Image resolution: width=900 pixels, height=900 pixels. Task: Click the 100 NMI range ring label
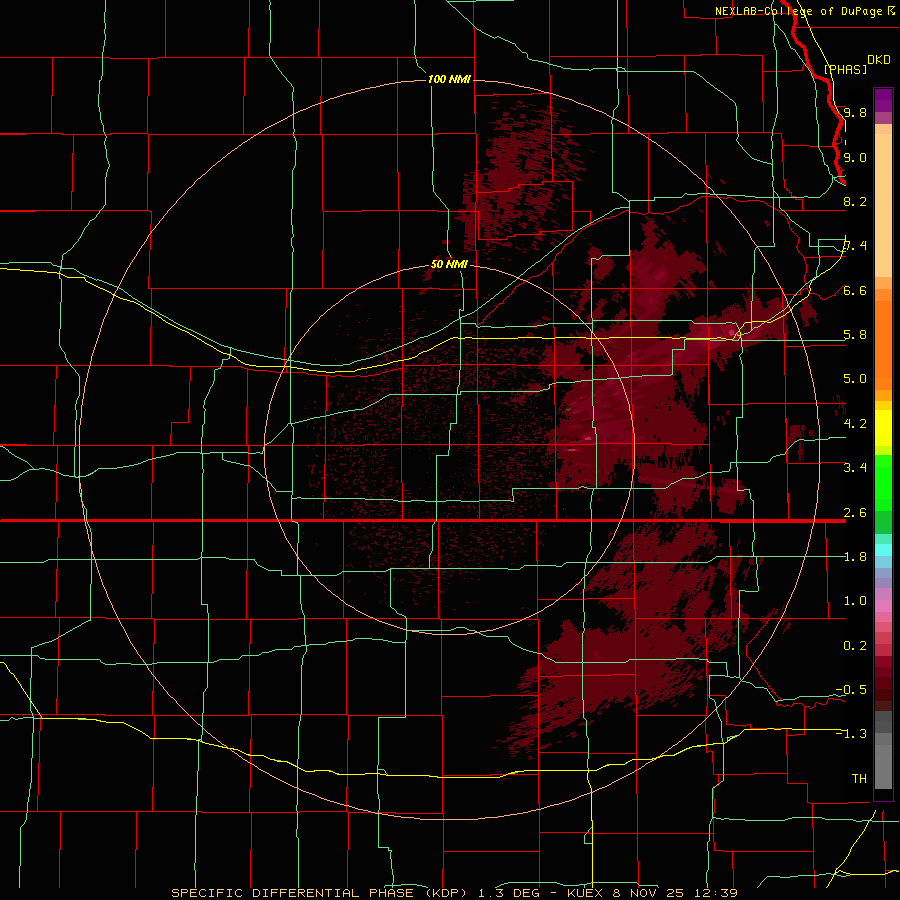coord(449,79)
